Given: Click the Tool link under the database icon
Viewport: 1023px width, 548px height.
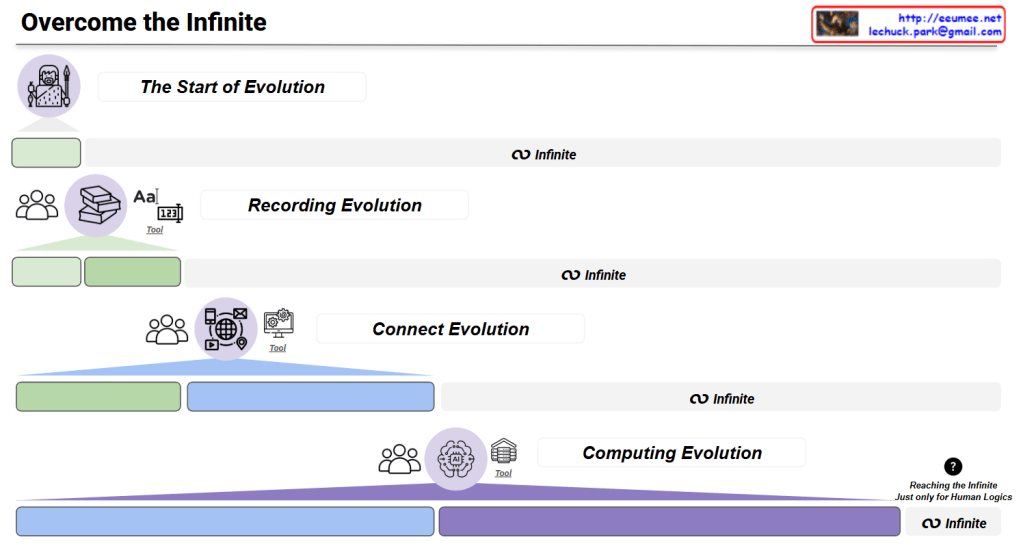Looking at the screenshot, I should (x=503, y=473).
